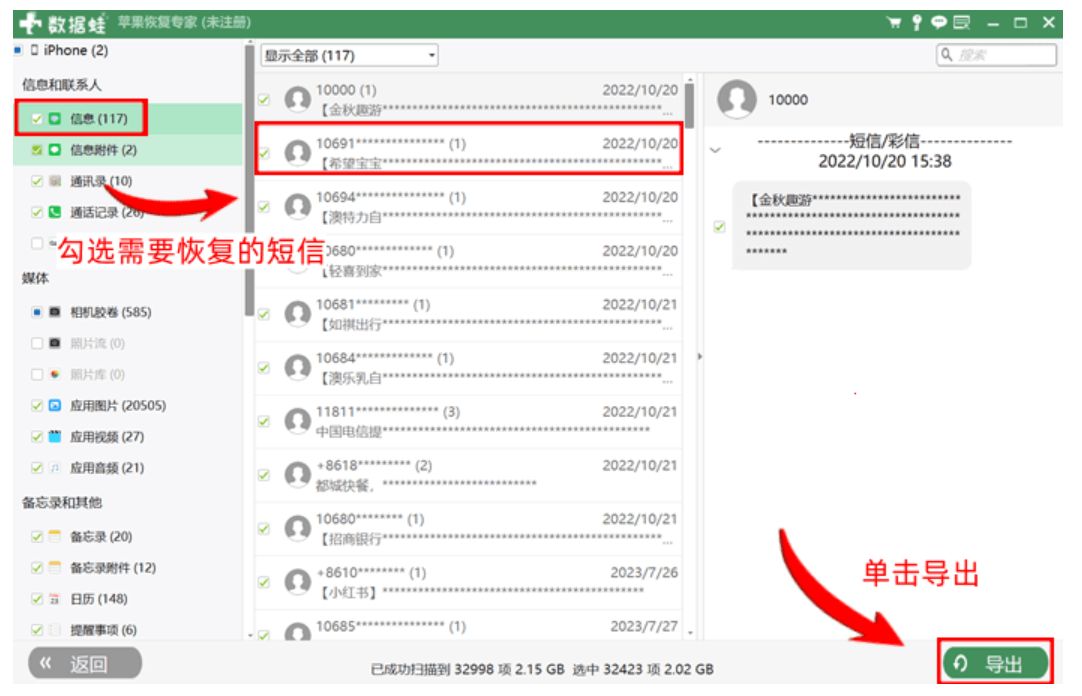This screenshot has height=696, width=1082.
Task: Click the 信息 (117) message icon
Action: click(55, 119)
